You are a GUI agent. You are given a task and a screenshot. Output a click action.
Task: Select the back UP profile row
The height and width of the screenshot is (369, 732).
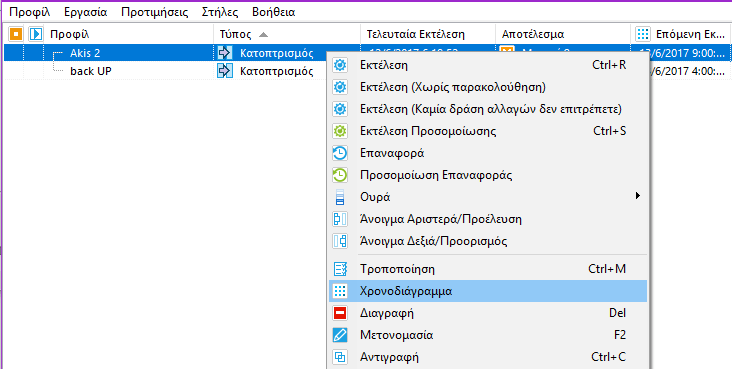[x=366, y=71]
